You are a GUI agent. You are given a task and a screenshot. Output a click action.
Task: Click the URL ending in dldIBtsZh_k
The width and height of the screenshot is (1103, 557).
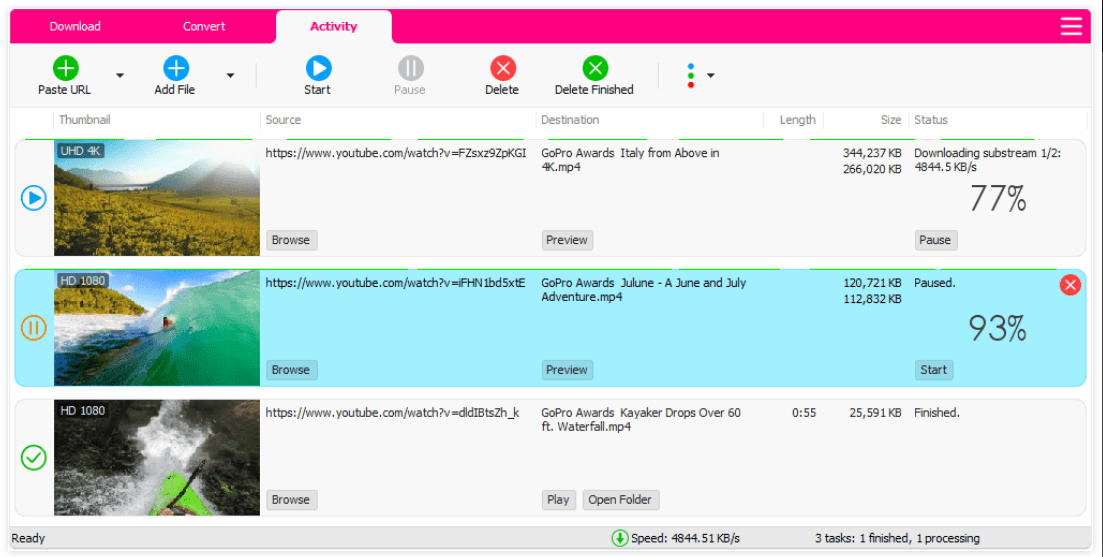[x=393, y=413]
